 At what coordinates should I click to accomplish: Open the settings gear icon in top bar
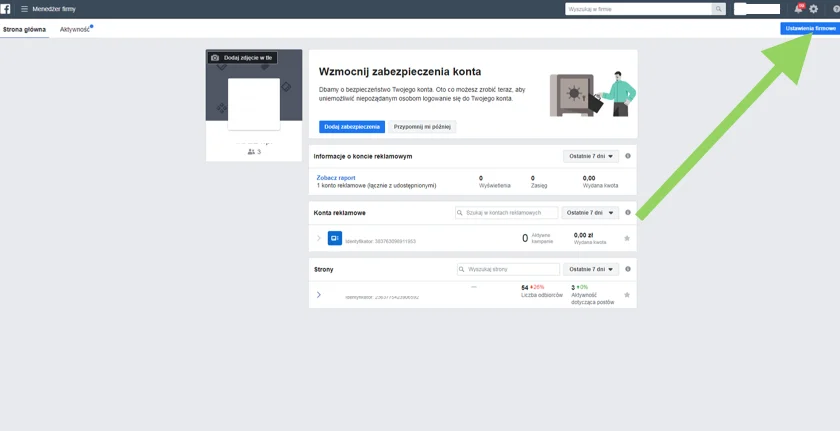pyautogui.click(x=814, y=9)
